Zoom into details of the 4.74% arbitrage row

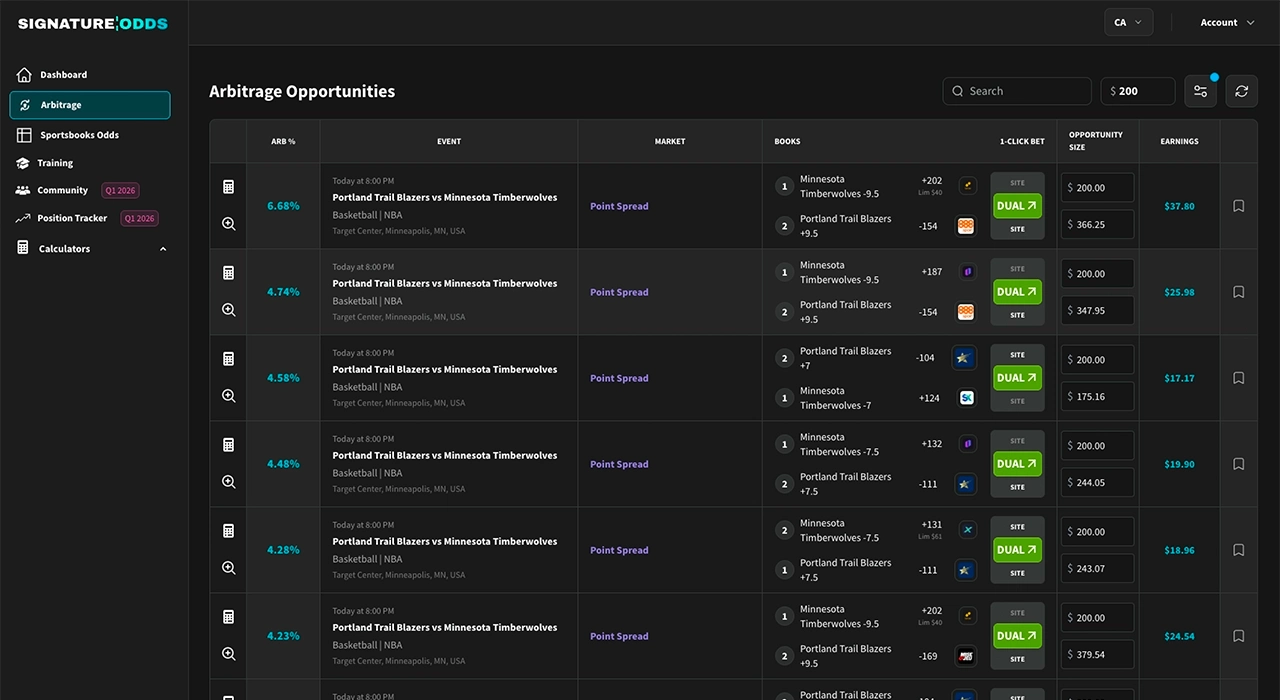(x=228, y=310)
